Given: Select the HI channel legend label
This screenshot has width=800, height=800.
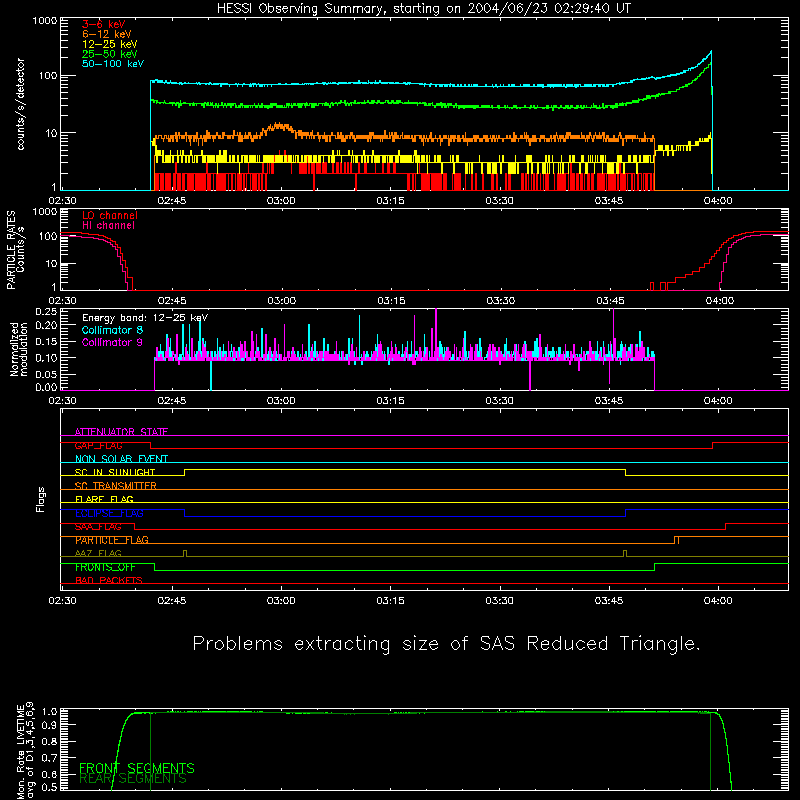Looking at the screenshot, I should (x=108, y=226).
